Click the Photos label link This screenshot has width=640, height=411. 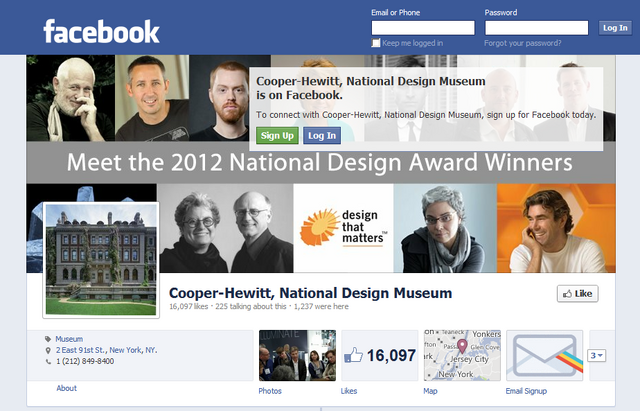[270, 391]
